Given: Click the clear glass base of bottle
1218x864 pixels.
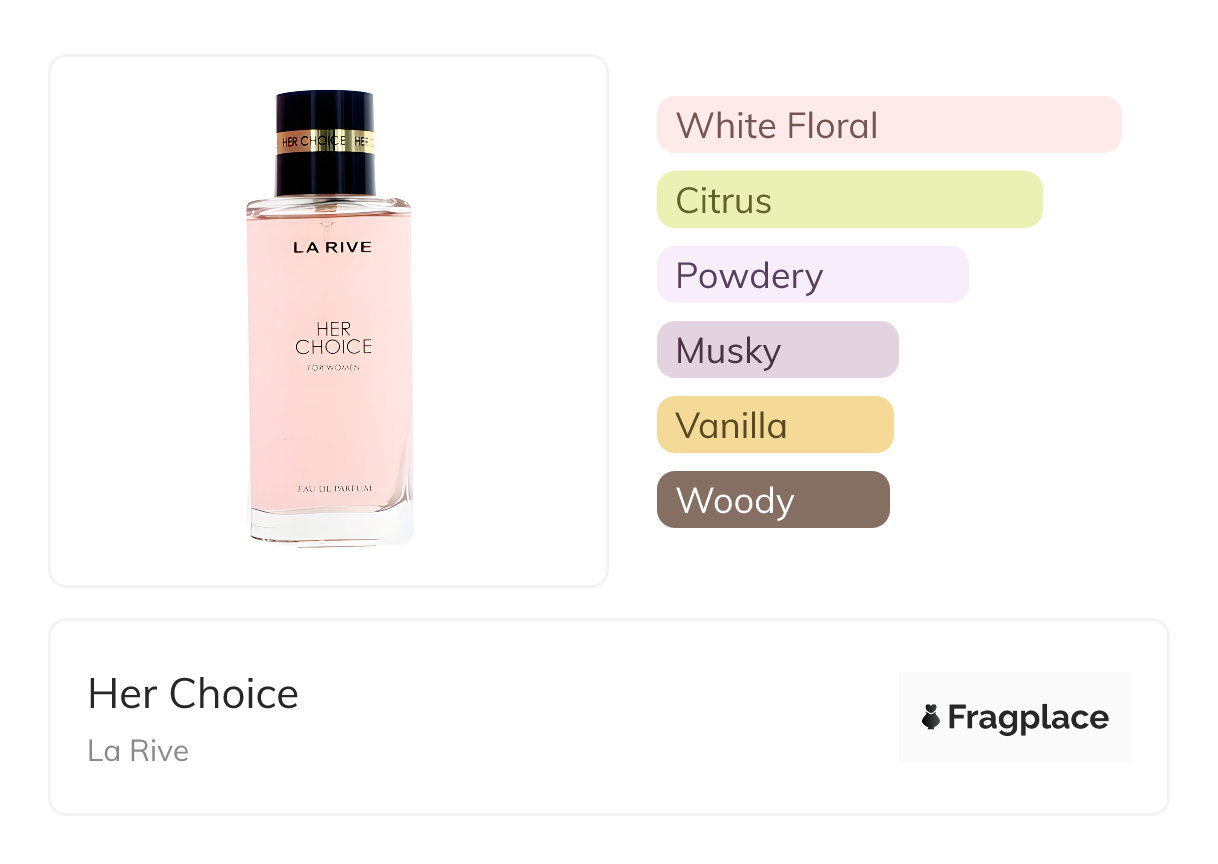Looking at the screenshot, I should tap(331, 525).
